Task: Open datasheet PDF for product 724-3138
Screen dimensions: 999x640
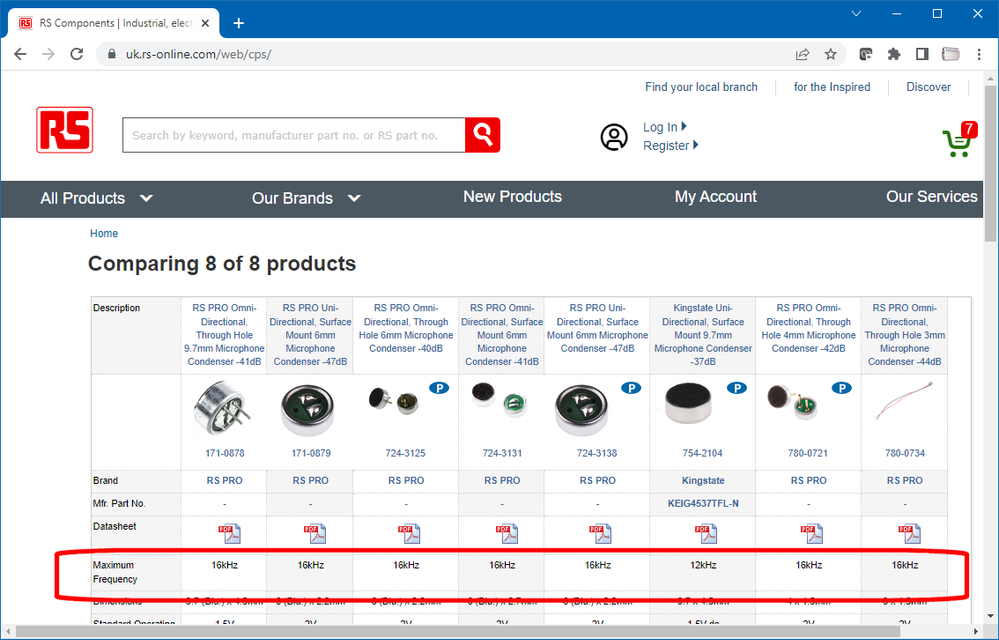Action: [600, 534]
